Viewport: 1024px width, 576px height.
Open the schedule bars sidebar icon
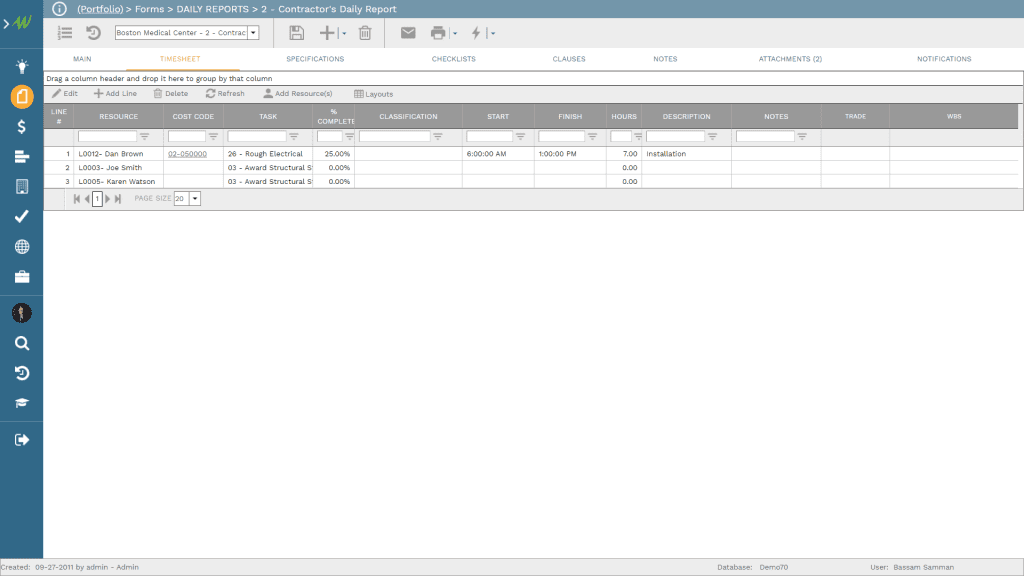click(22, 157)
